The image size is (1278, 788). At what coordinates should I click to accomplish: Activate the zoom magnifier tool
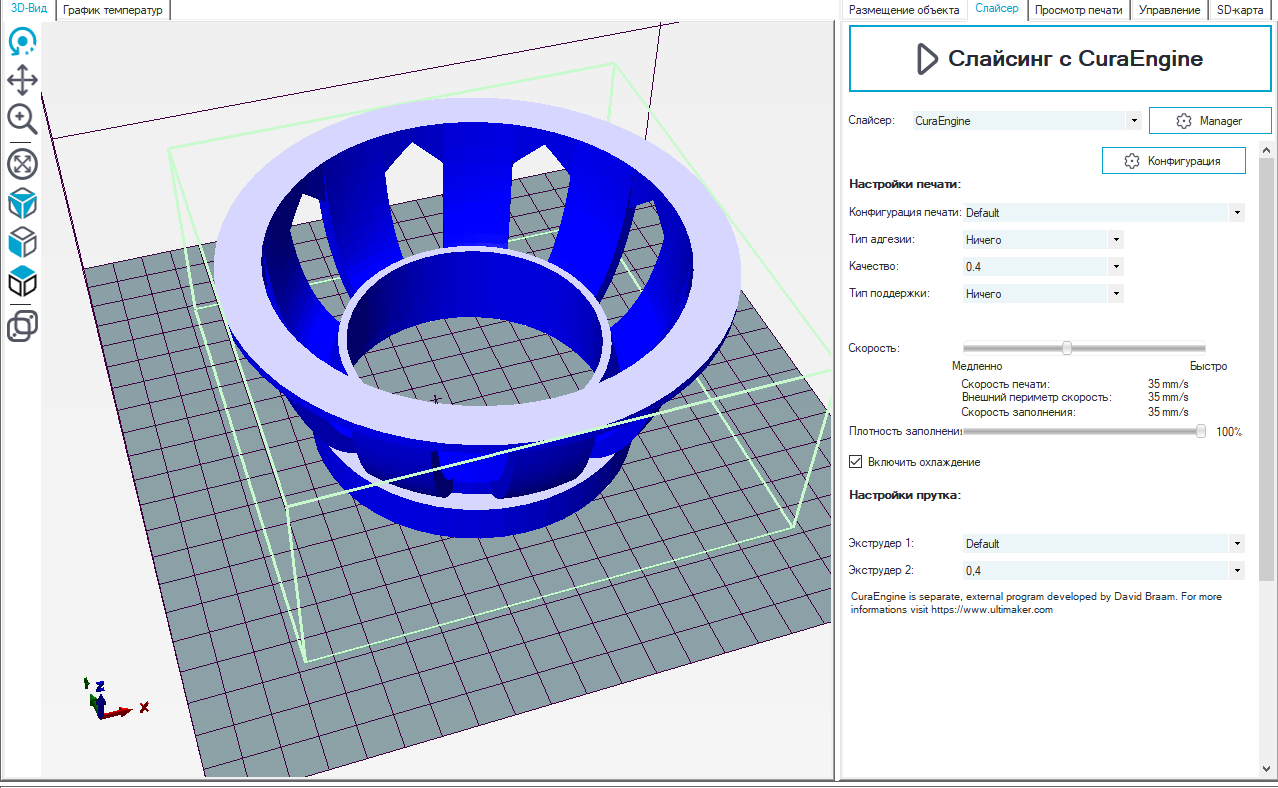click(22, 119)
